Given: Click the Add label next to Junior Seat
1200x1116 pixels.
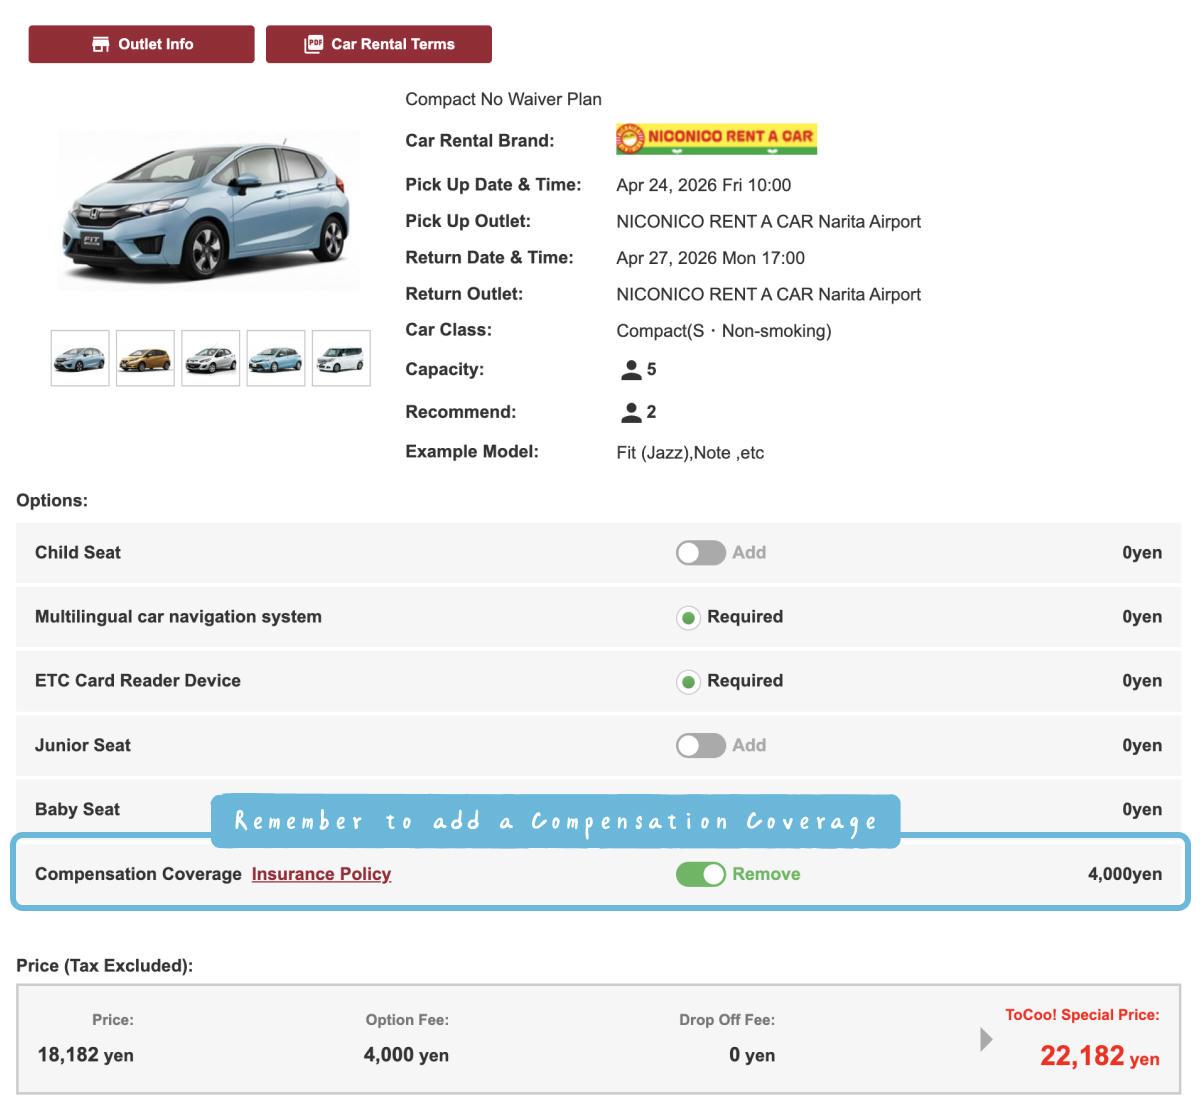Looking at the screenshot, I should [749, 745].
